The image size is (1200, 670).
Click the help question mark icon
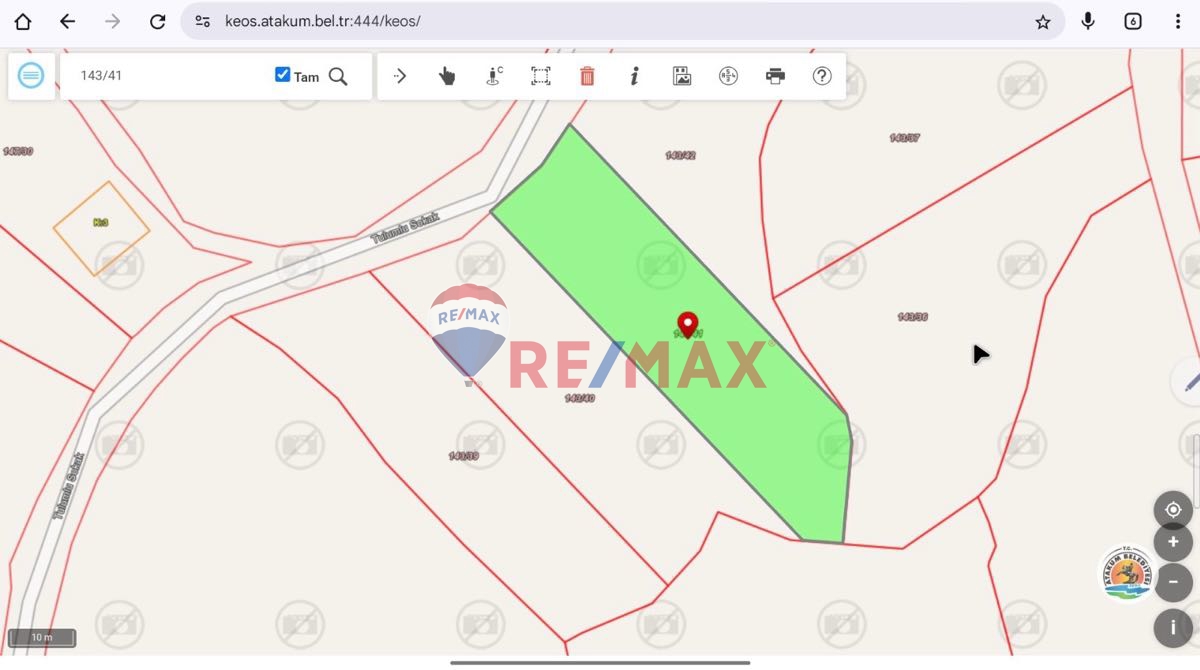click(x=822, y=75)
